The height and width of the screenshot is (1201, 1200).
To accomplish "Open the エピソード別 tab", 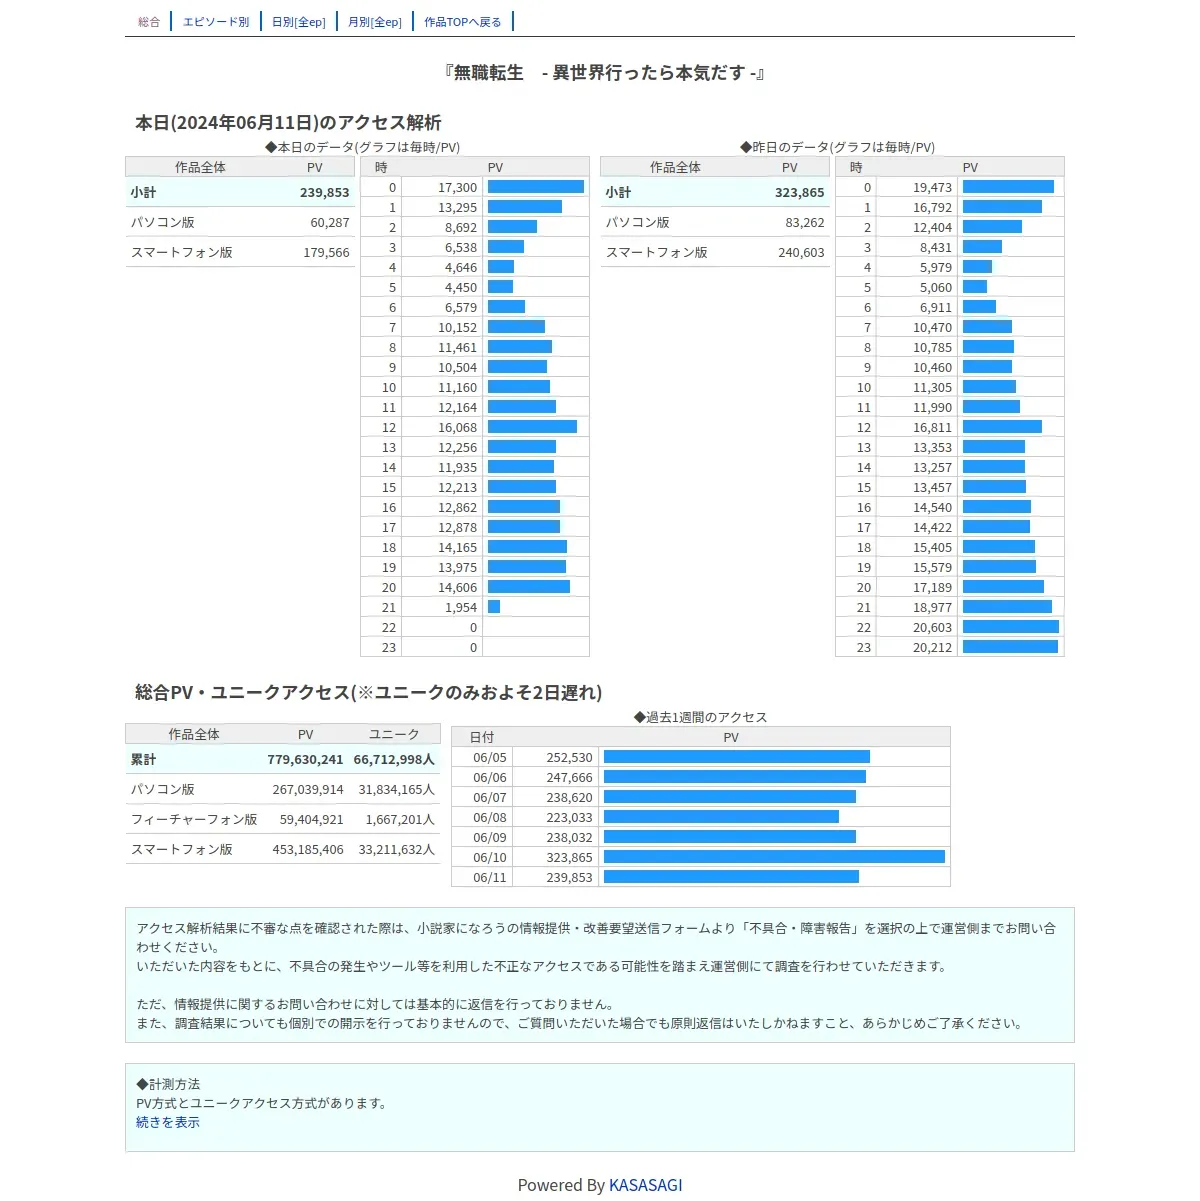I will point(216,22).
